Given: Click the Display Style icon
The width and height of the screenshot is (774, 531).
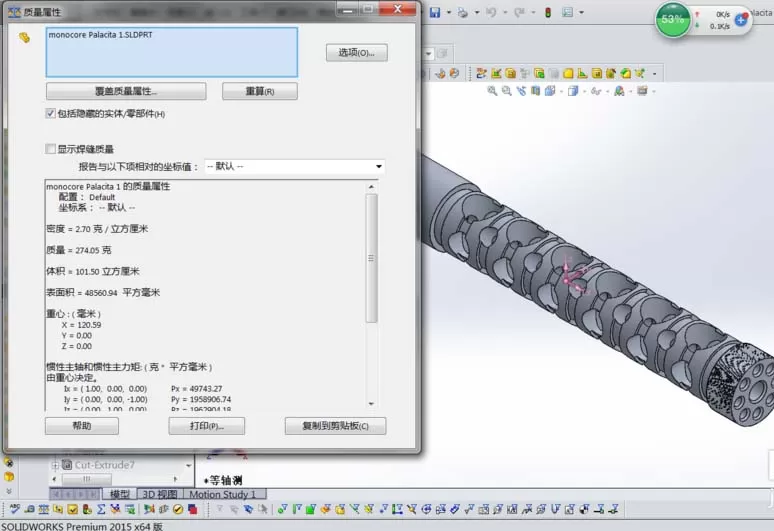Looking at the screenshot, I should [573, 91].
